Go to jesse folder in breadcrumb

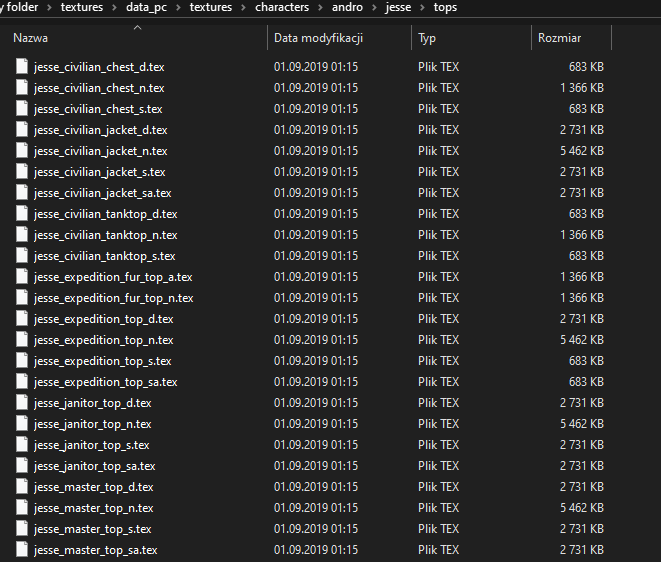coord(398,8)
